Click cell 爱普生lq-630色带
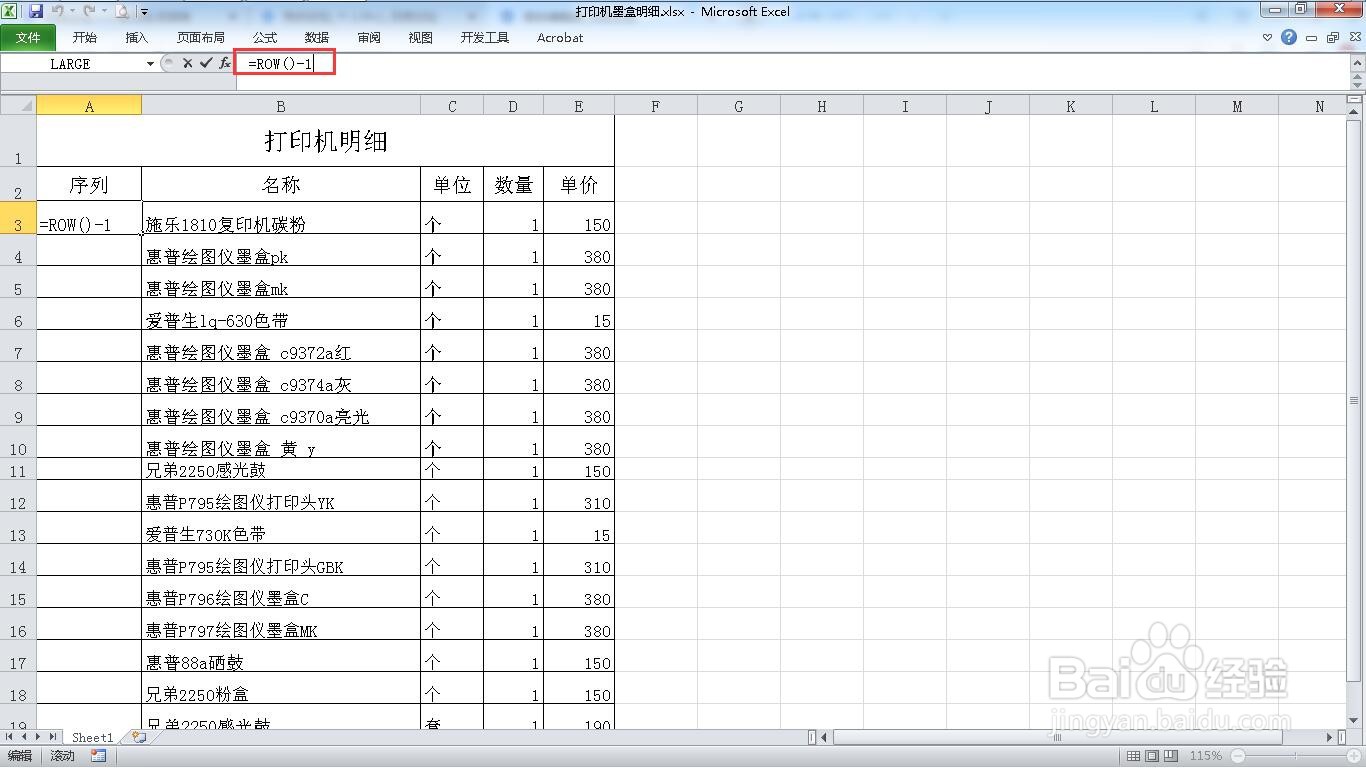 281,314
